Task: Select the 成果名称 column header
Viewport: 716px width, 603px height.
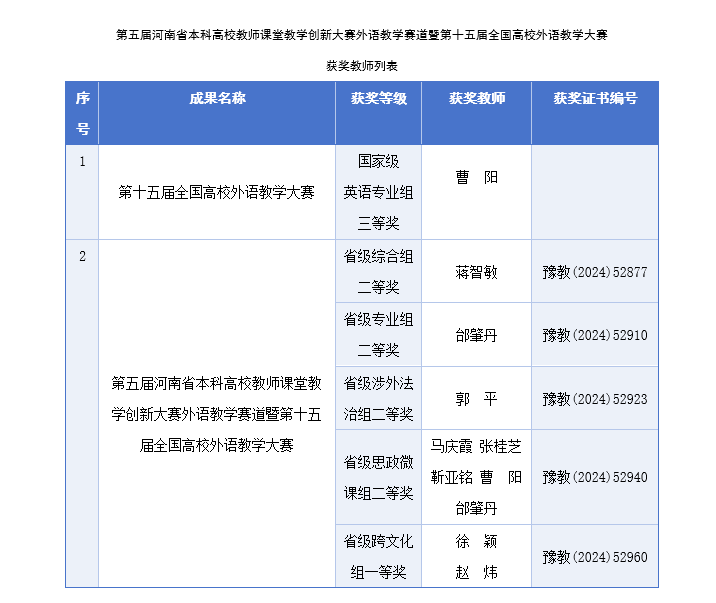Action: point(217,98)
